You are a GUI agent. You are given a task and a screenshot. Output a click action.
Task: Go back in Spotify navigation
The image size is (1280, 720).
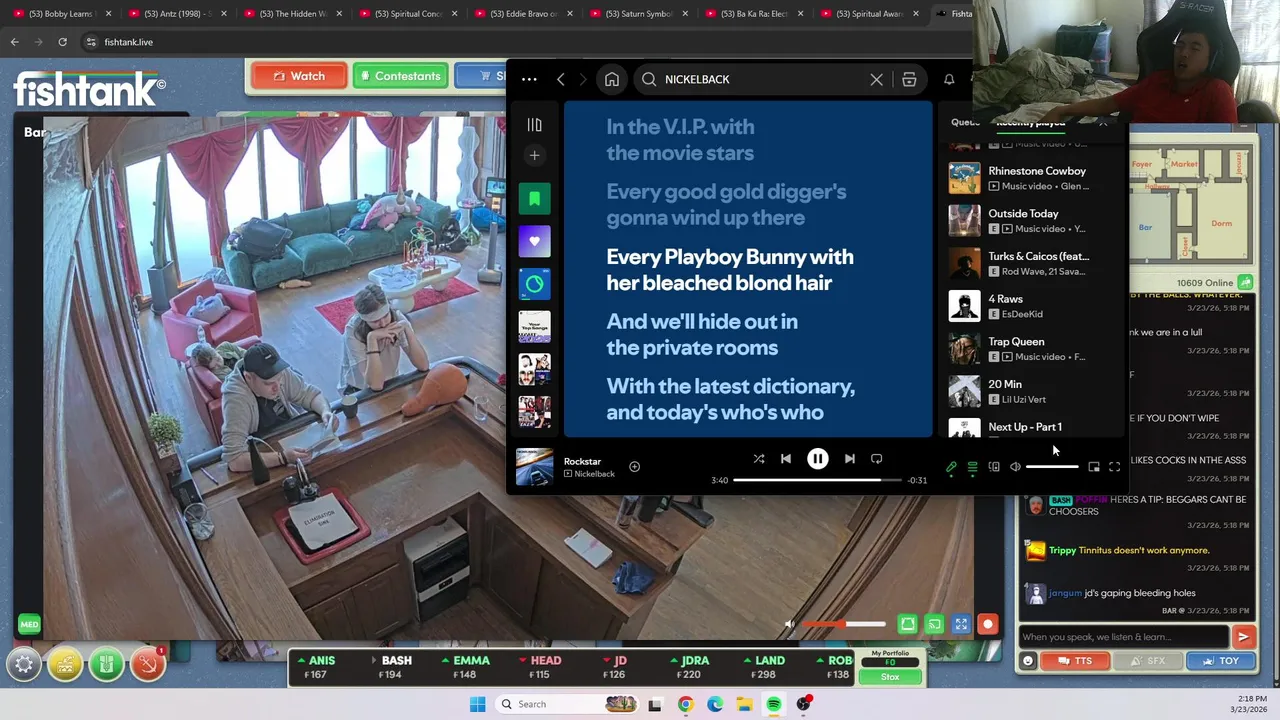coord(560,79)
